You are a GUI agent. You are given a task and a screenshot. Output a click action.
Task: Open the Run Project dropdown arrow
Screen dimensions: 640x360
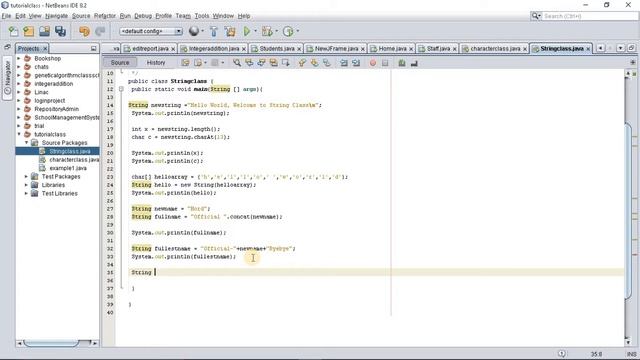256,31
